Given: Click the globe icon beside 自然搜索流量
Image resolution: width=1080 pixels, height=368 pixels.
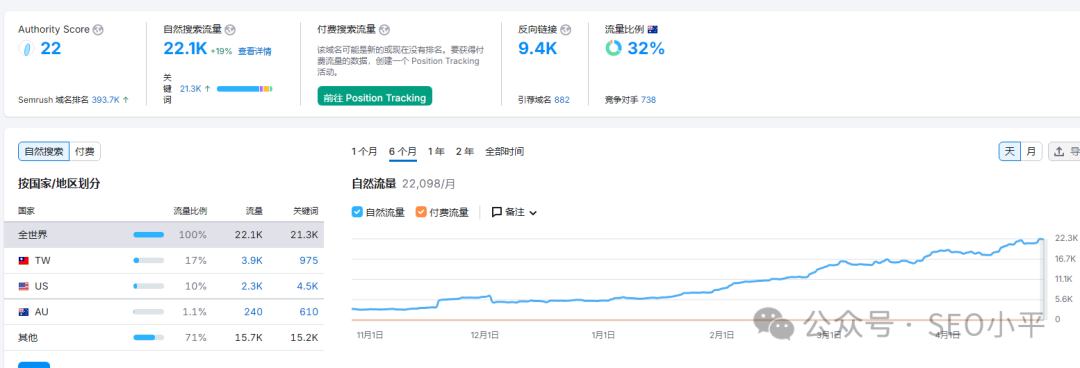Looking at the screenshot, I should pyautogui.click(x=230, y=30).
